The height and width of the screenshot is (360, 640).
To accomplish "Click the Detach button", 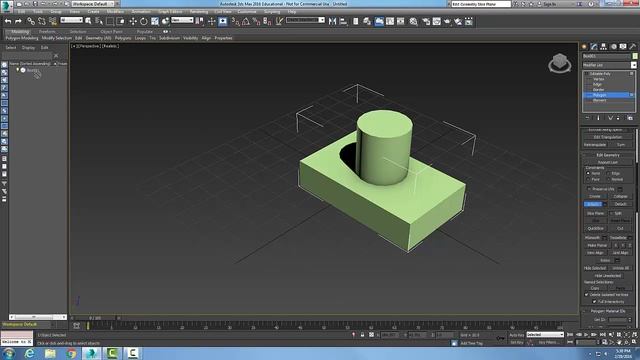I will (x=620, y=204).
